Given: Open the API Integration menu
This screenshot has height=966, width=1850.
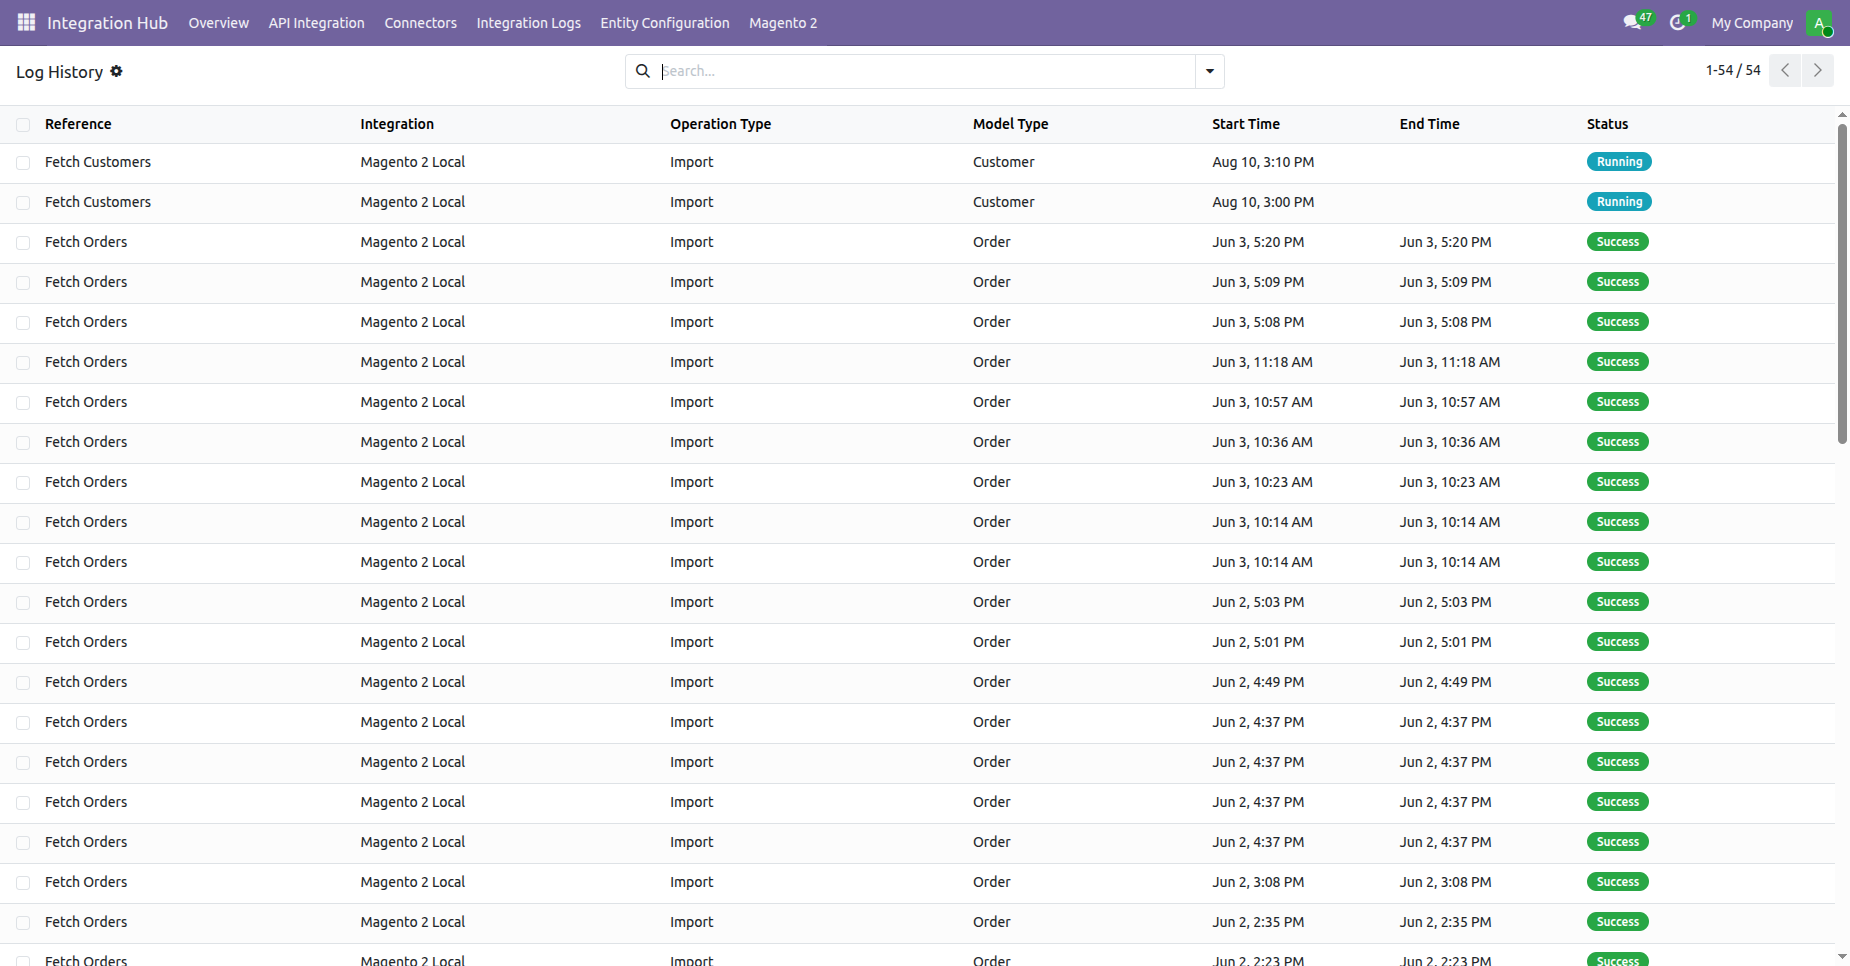Looking at the screenshot, I should pyautogui.click(x=316, y=23).
